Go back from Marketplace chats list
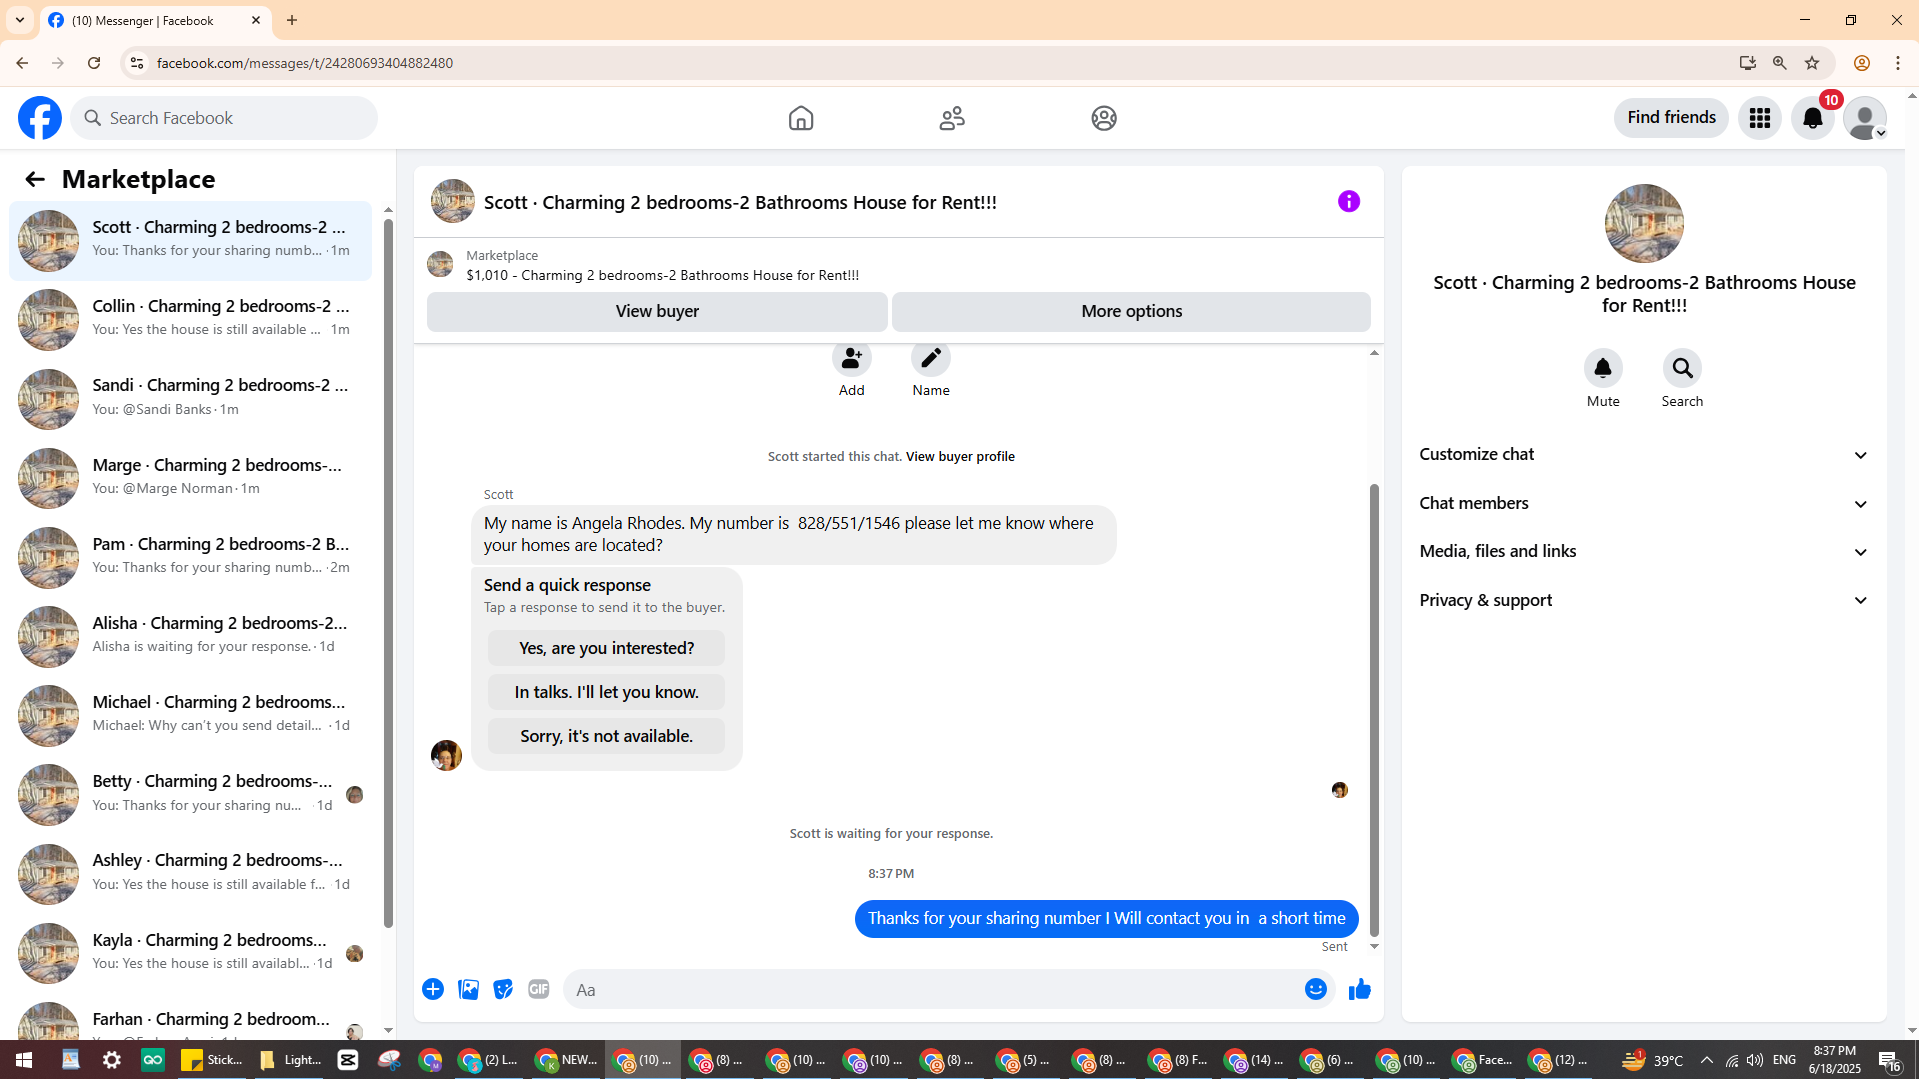Image resolution: width=1919 pixels, height=1079 pixels. [35, 179]
